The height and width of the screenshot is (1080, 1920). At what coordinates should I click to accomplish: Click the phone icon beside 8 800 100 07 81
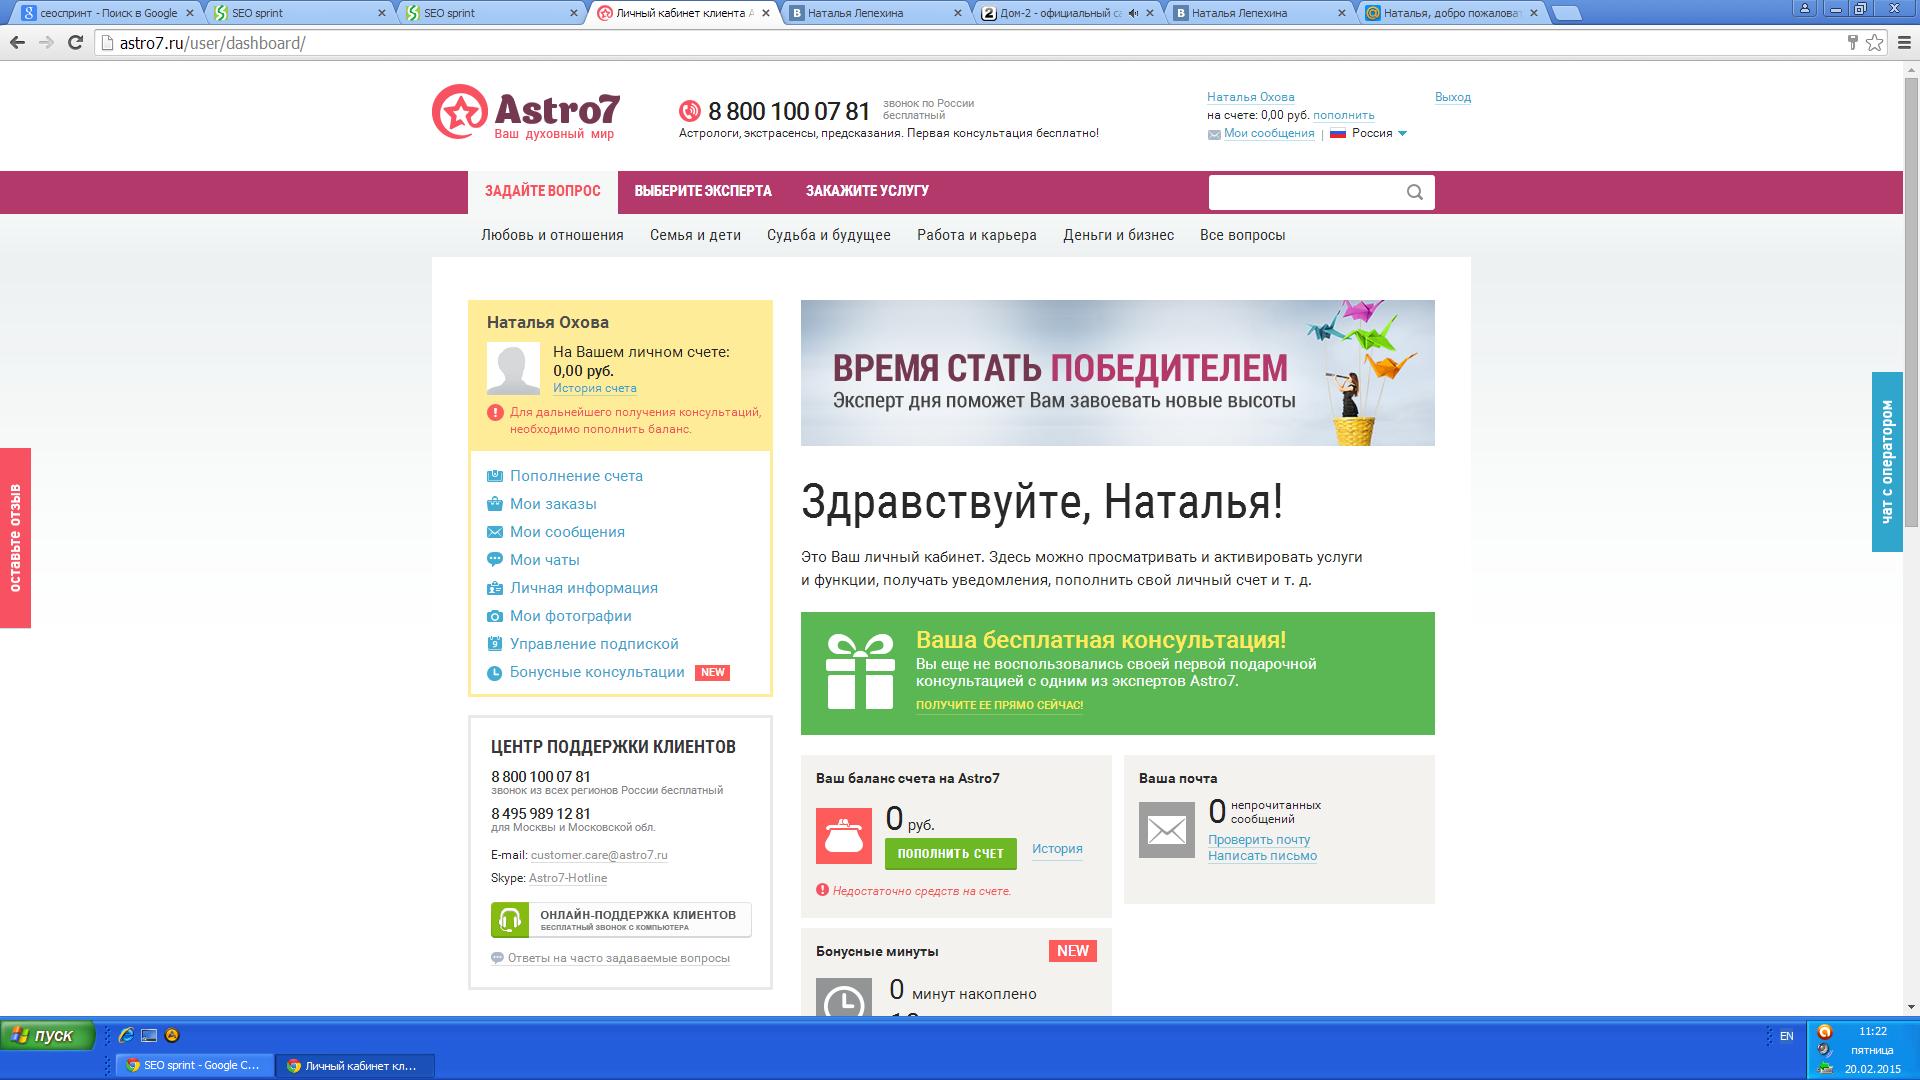point(690,111)
